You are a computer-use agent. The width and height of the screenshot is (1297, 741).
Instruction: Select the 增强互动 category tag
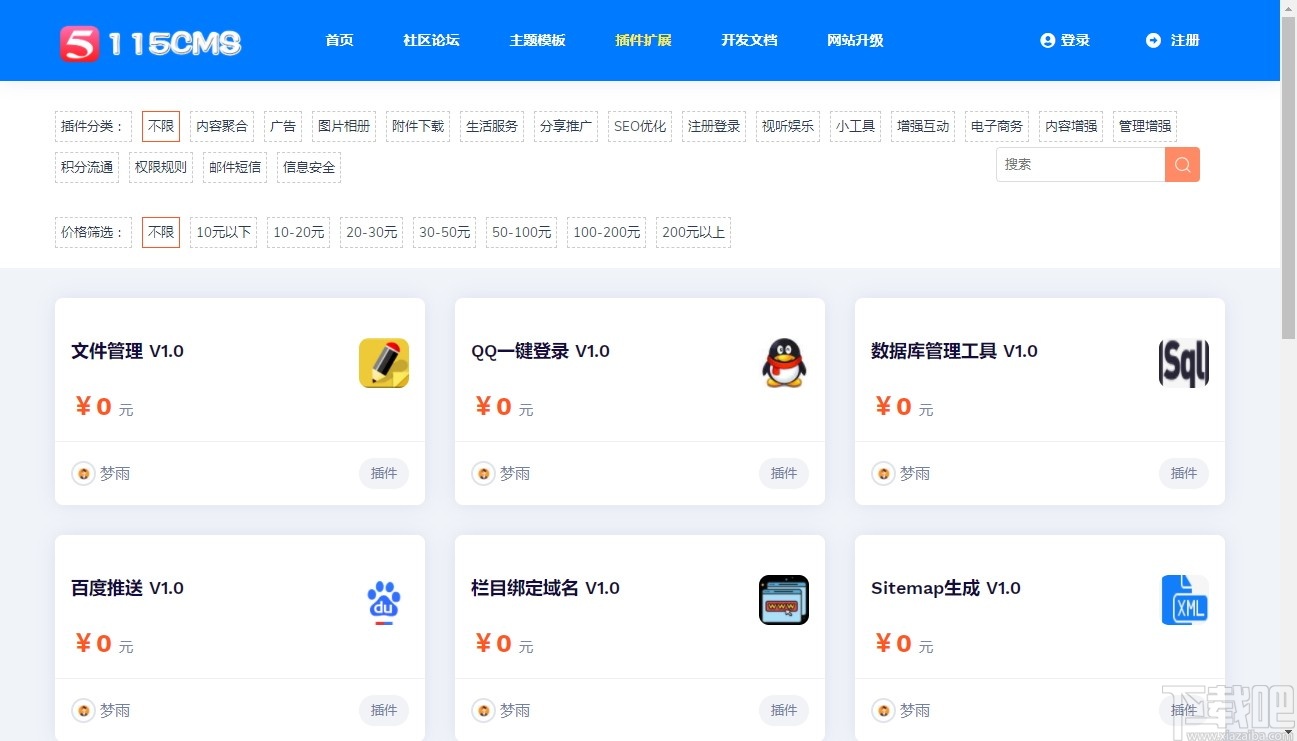click(x=923, y=126)
